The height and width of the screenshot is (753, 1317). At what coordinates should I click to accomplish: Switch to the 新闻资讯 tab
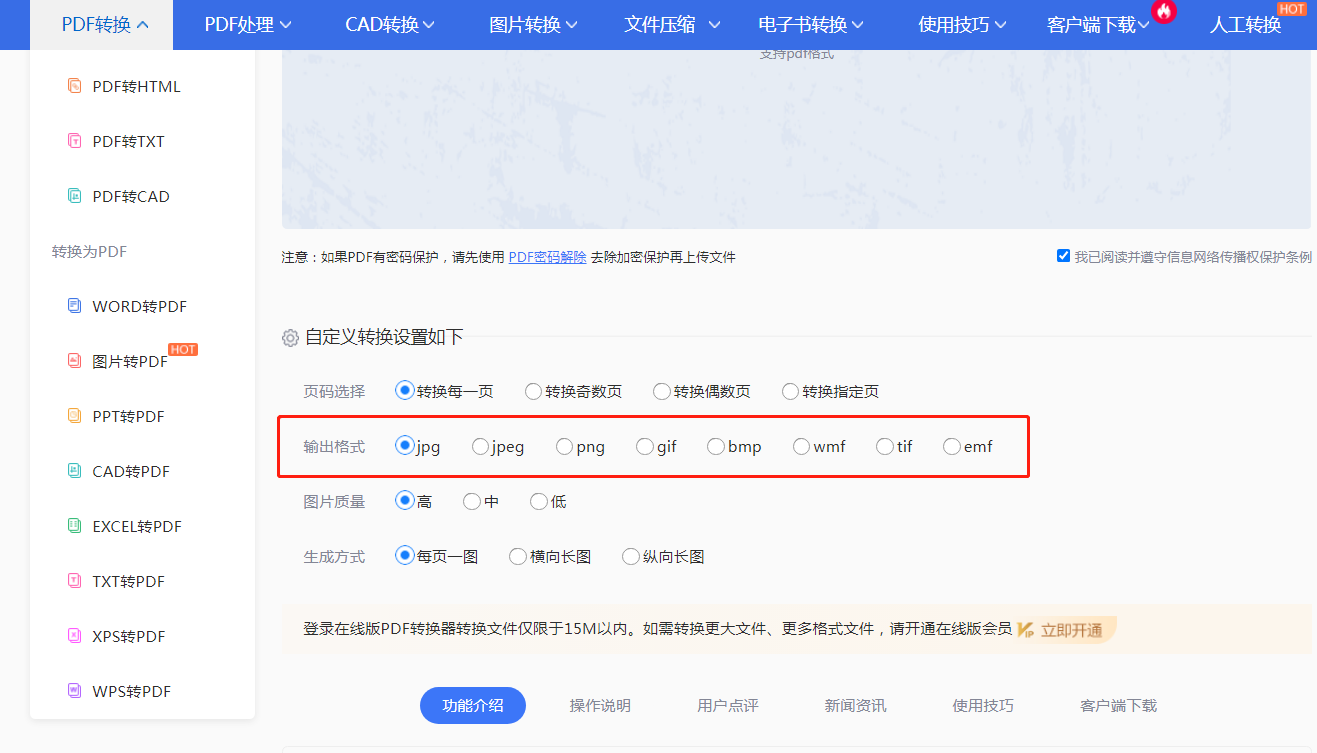855,706
